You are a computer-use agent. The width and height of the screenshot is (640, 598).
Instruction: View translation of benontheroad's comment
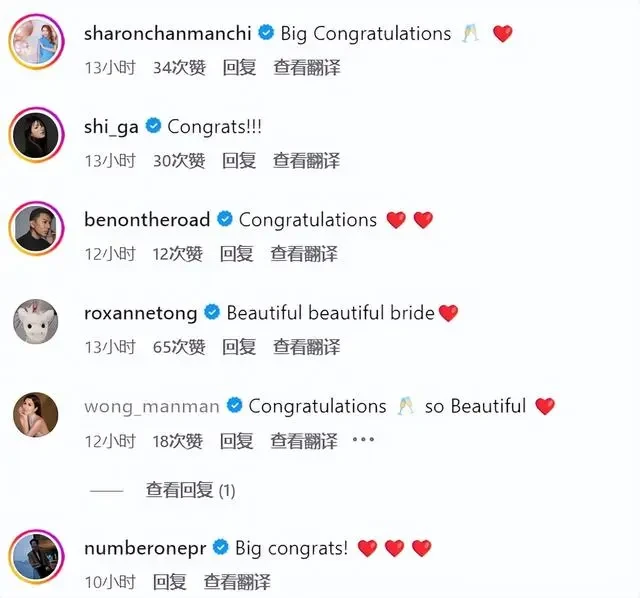304,254
